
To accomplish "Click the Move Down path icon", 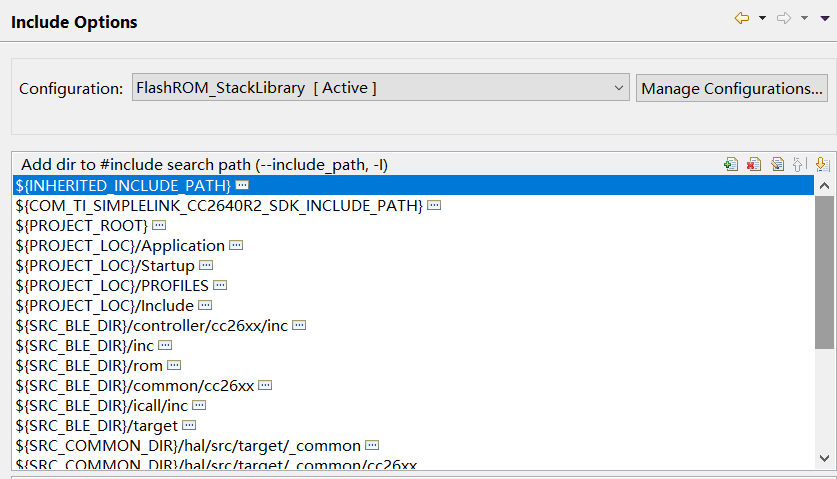I will (x=821, y=165).
